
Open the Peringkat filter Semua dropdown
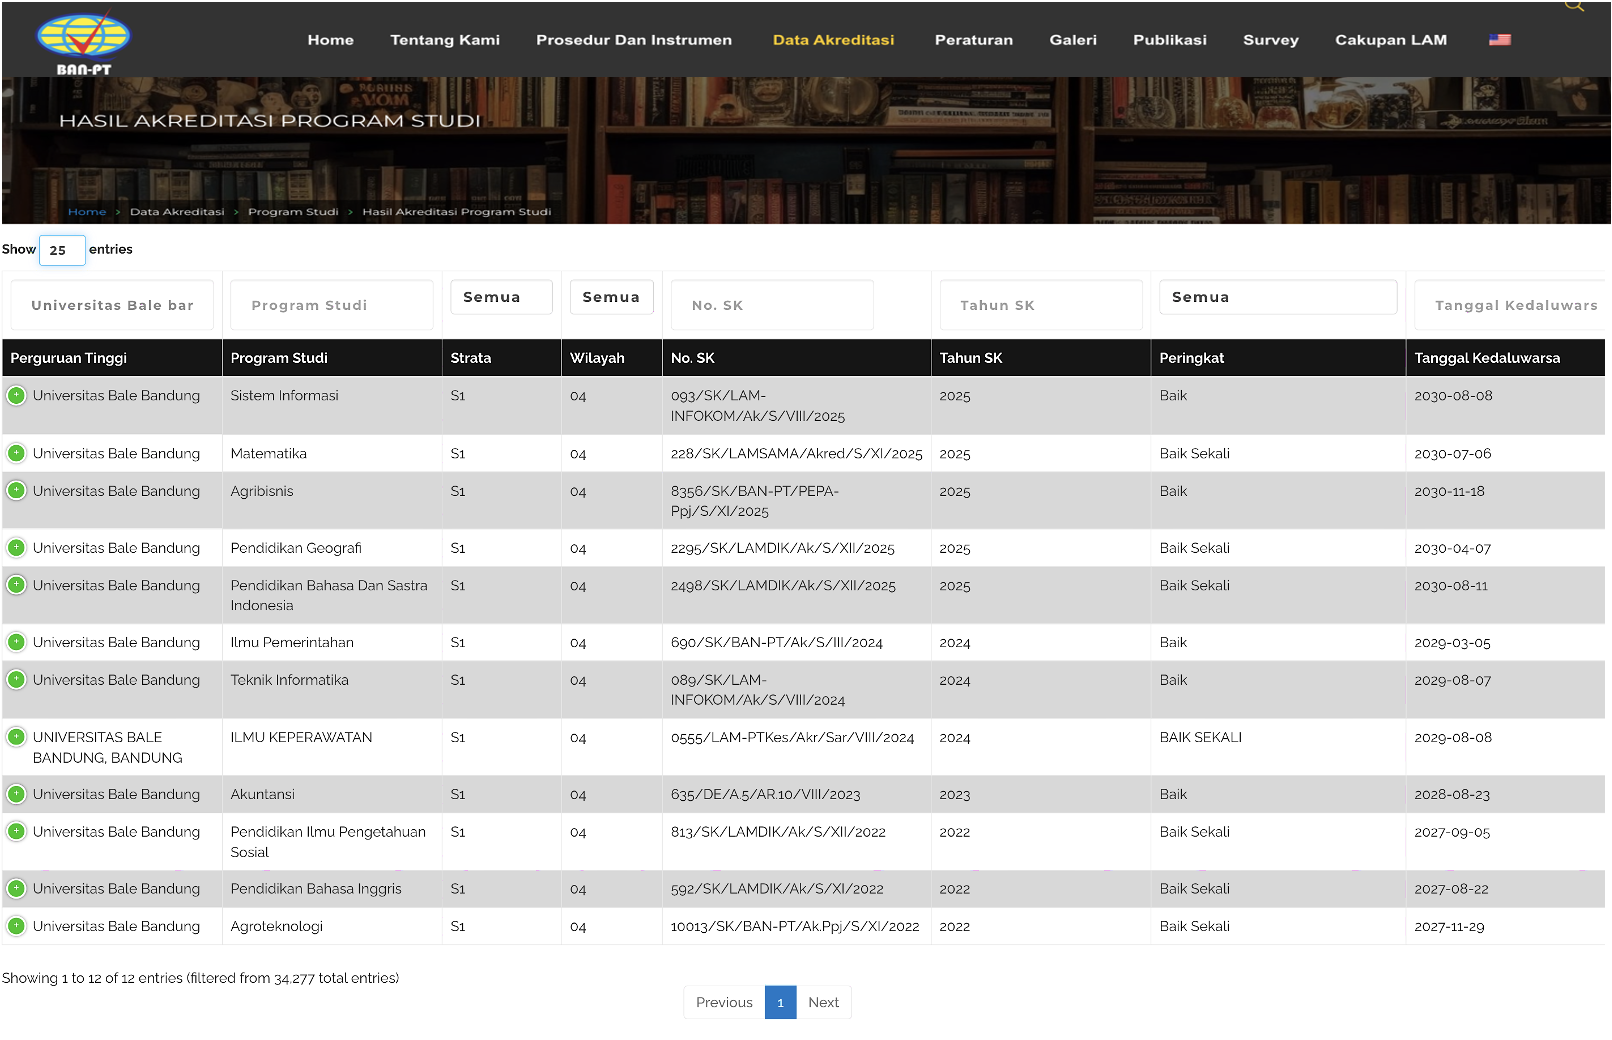1278,297
